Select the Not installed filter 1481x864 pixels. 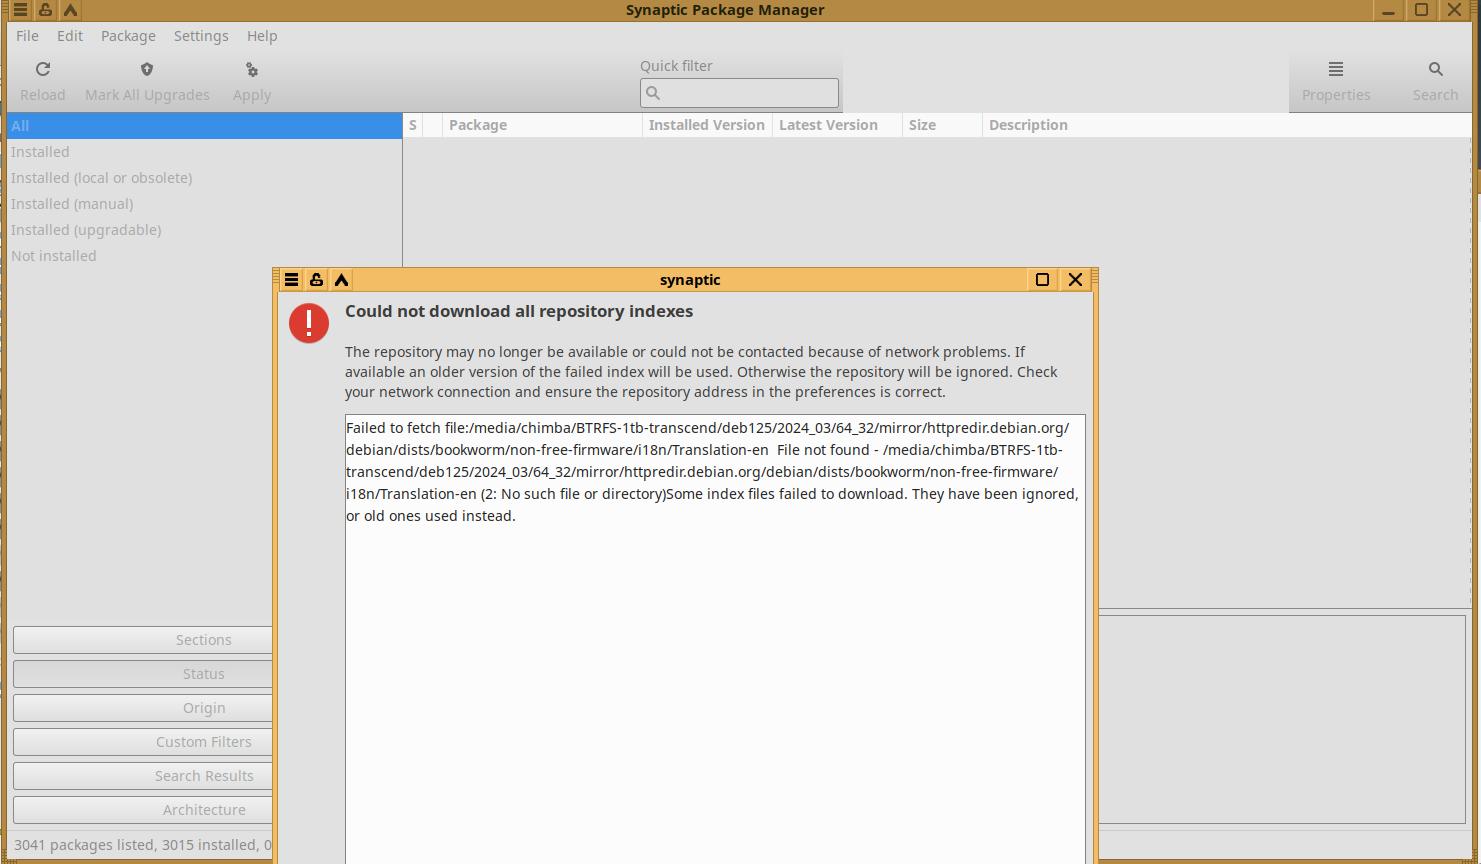(204, 256)
